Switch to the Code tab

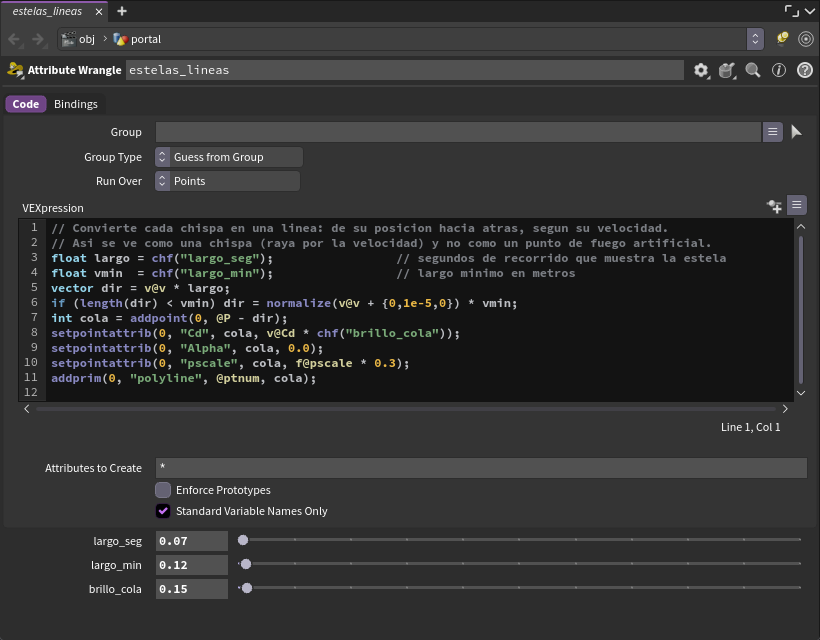point(26,104)
